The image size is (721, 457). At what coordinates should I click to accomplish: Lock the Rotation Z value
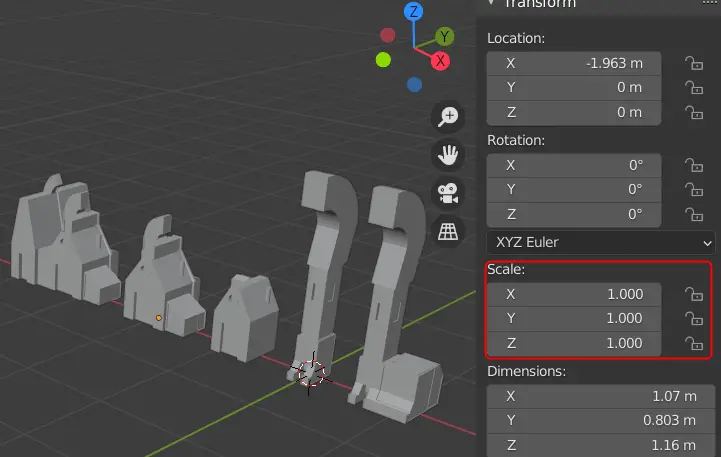(694, 214)
